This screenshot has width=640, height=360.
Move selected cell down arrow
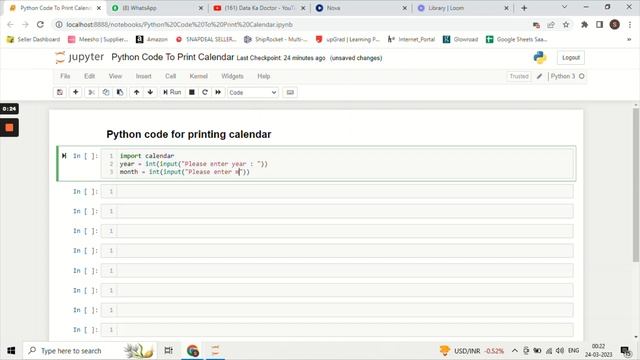[x=150, y=92]
